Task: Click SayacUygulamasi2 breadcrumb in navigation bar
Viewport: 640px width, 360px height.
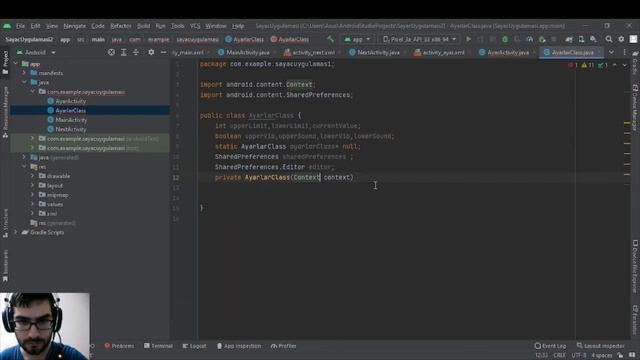Action: 29,39
